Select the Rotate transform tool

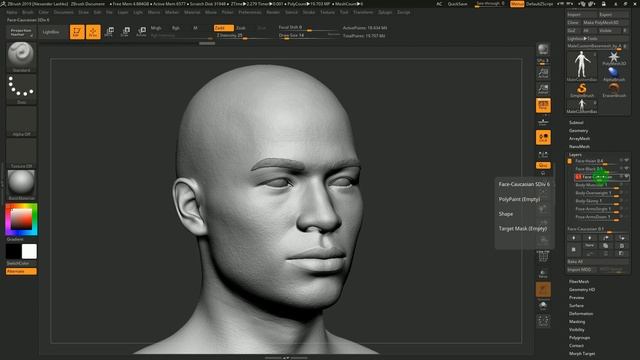click(x=141, y=32)
